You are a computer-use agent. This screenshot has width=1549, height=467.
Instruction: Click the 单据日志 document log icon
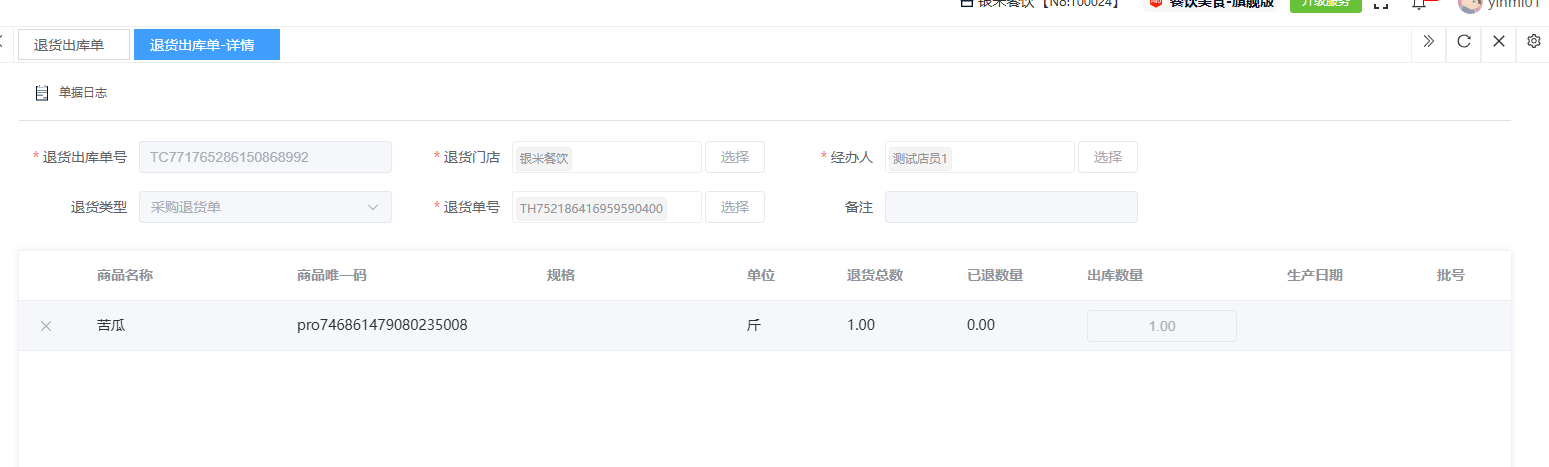42,93
